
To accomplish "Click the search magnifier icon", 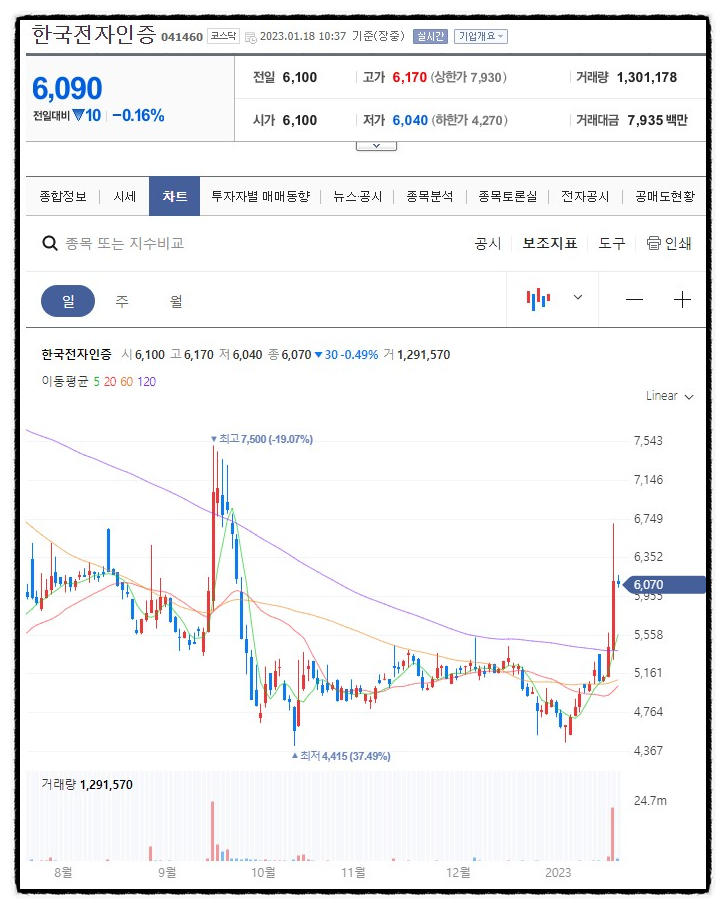I will pos(50,243).
